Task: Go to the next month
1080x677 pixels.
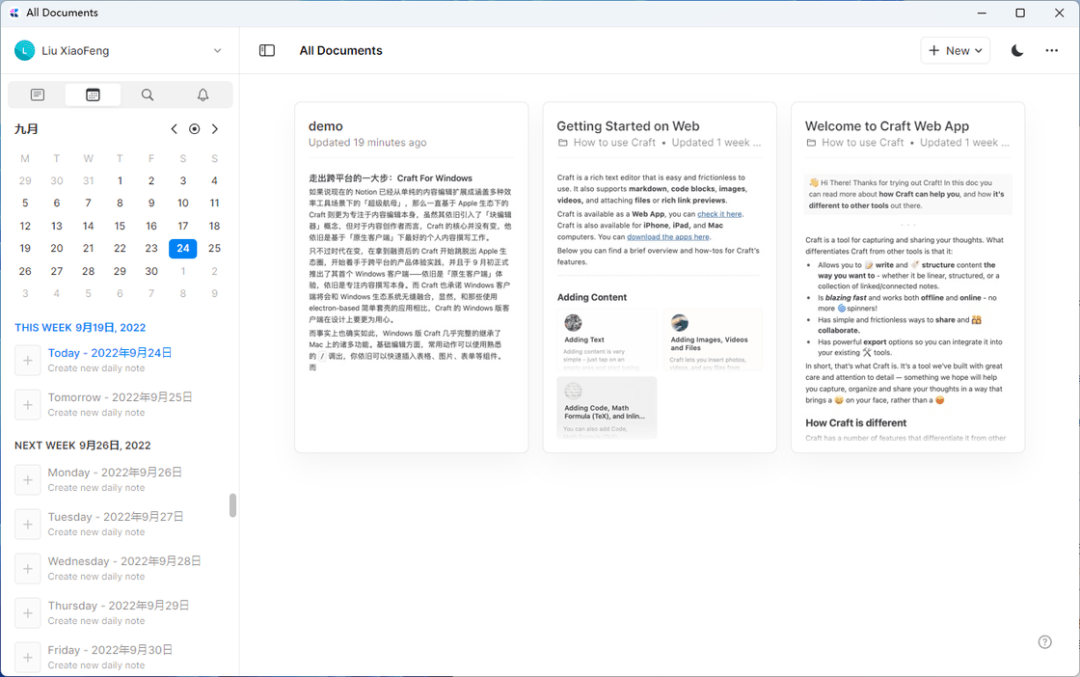Action: pos(215,129)
